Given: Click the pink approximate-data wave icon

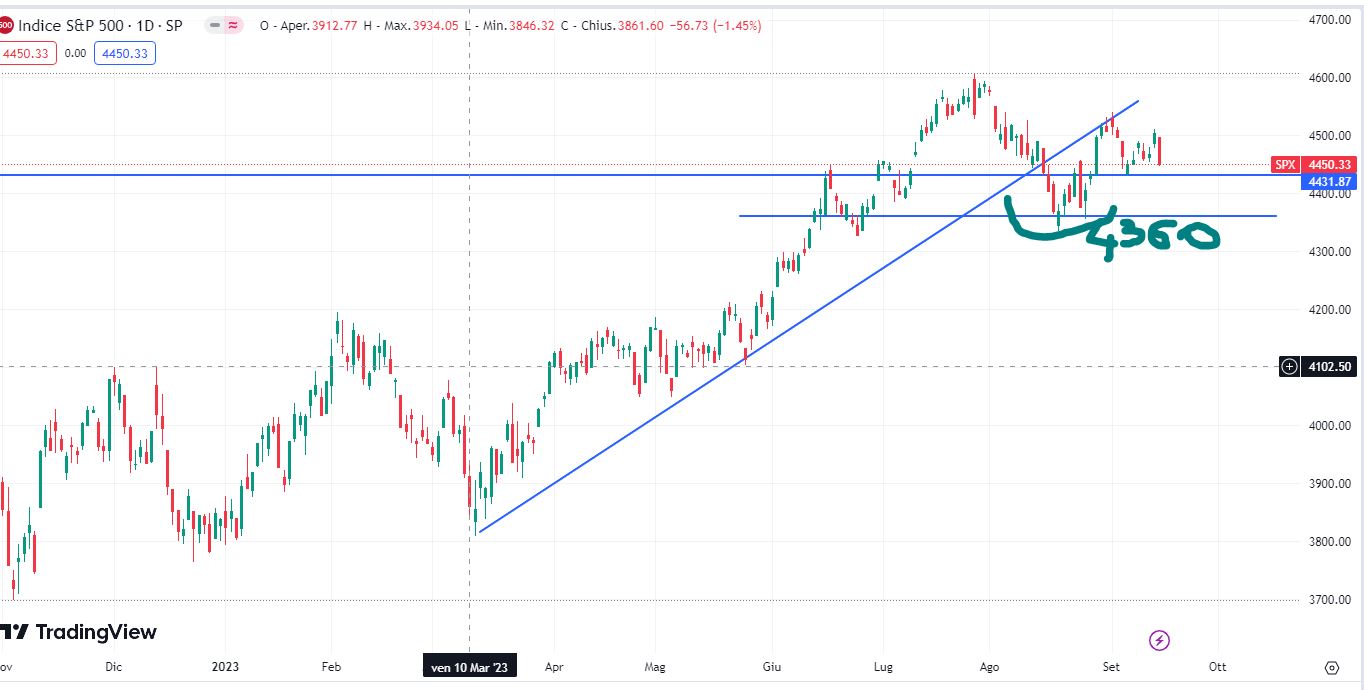Looking at the screenshot, I should tap(233, 26).
